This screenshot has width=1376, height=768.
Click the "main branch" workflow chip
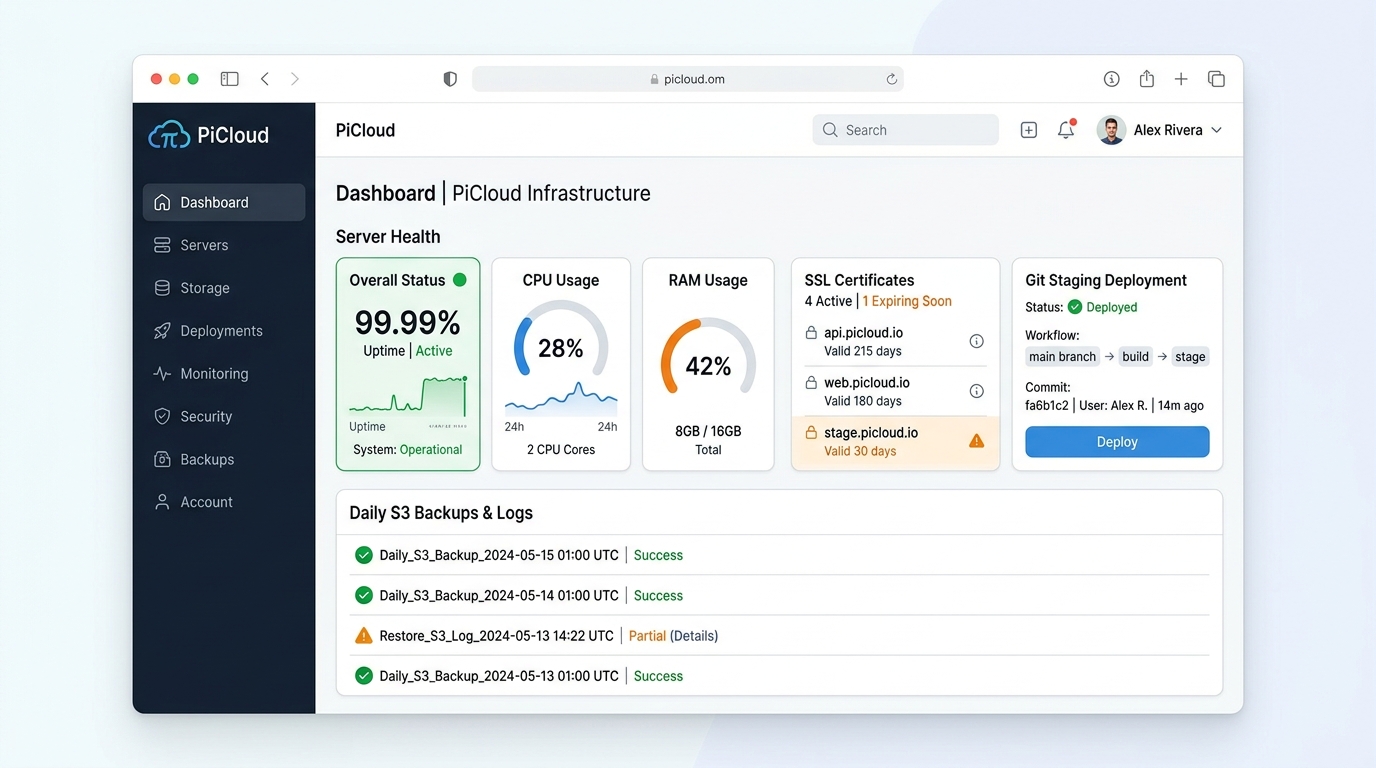point(1062,357)
